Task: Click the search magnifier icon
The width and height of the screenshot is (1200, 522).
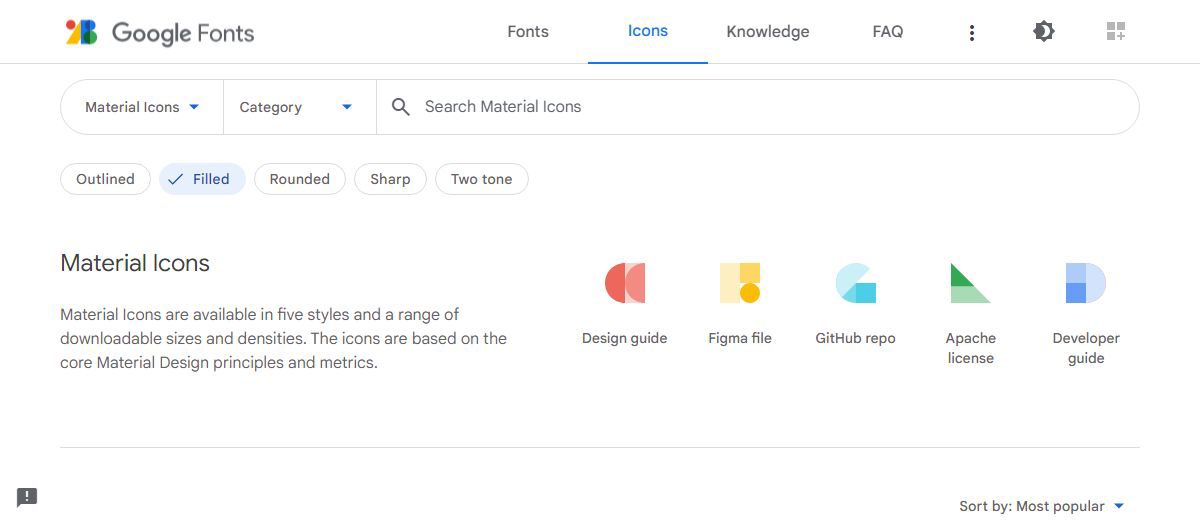Action: pos(401,107)
